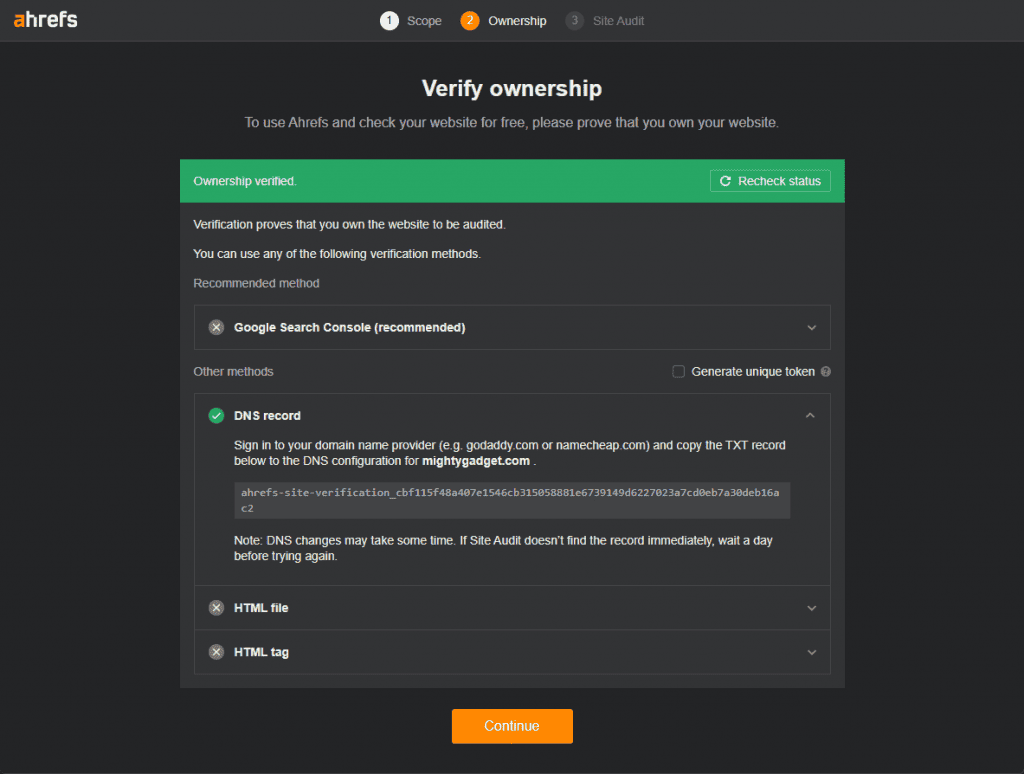This screenshot has width=1024, height=774.
Task: Go to the Scope step label
Action: [x=424, y=21]
